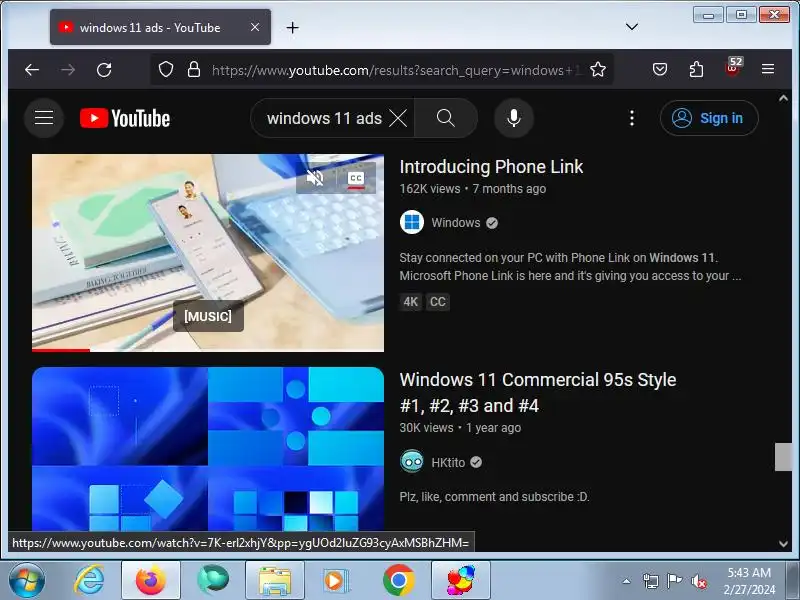Click the muted volume tray icon

pos(698,581)
